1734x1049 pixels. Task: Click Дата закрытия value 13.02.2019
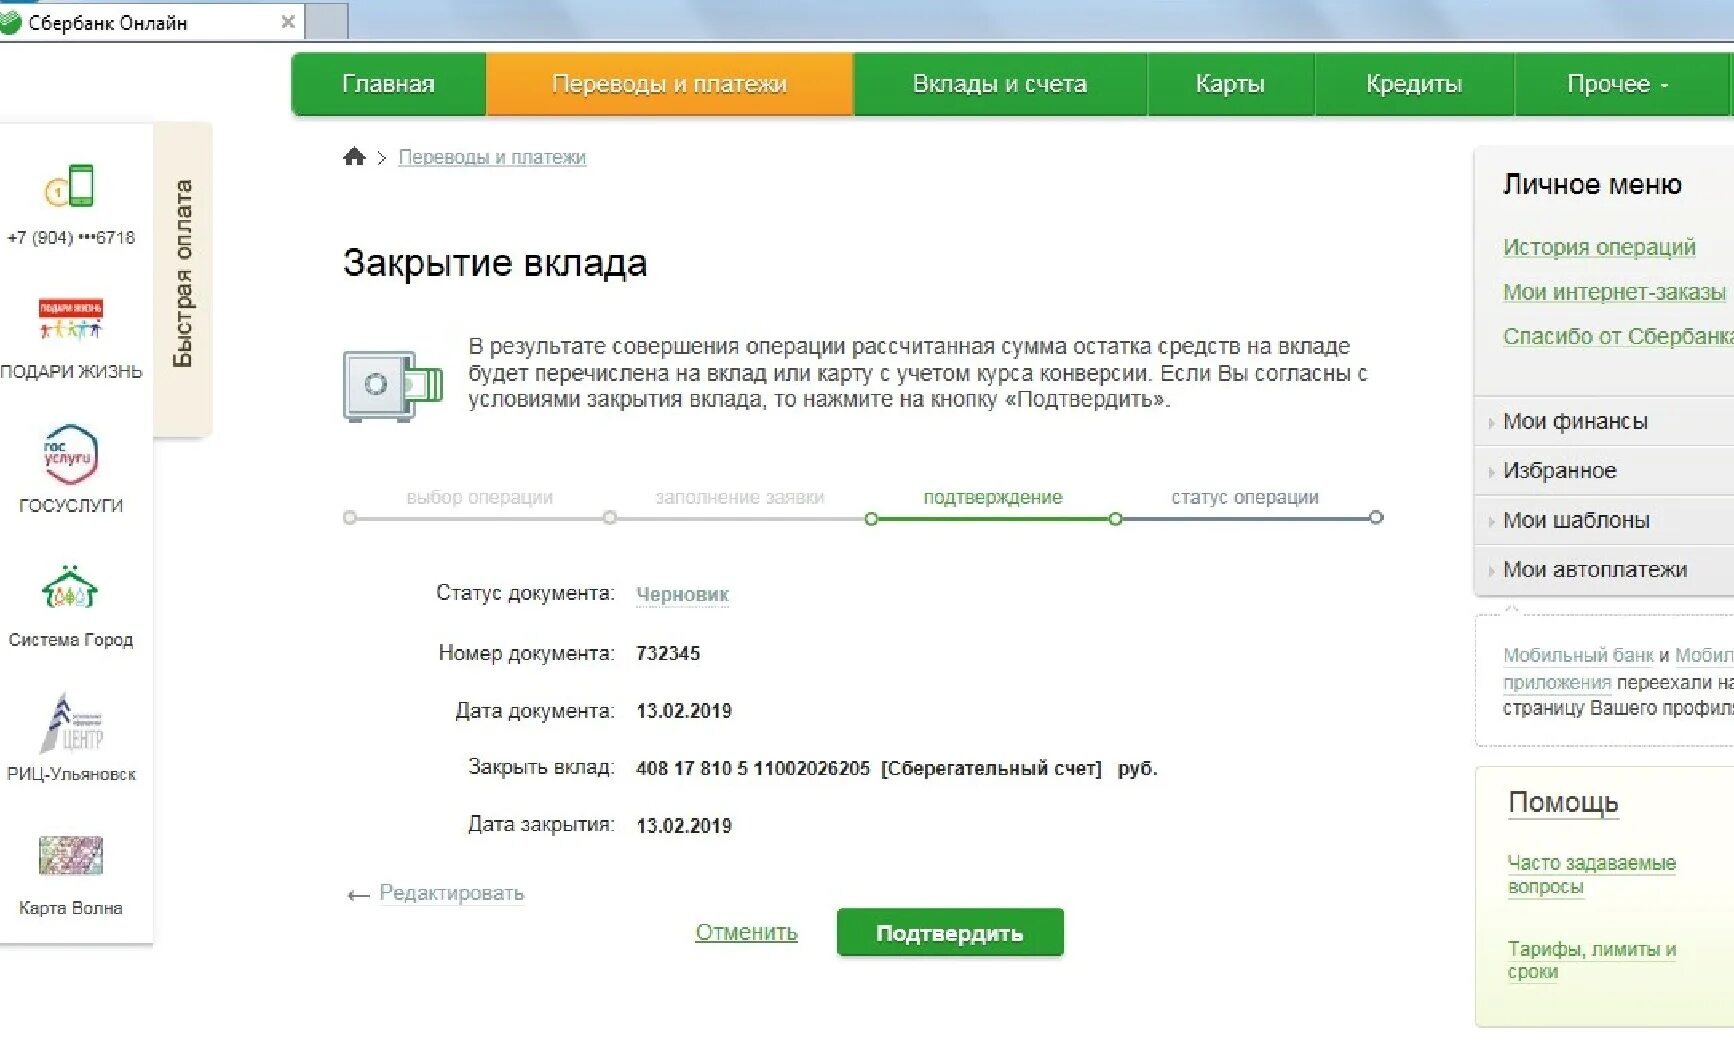point(684,826)
